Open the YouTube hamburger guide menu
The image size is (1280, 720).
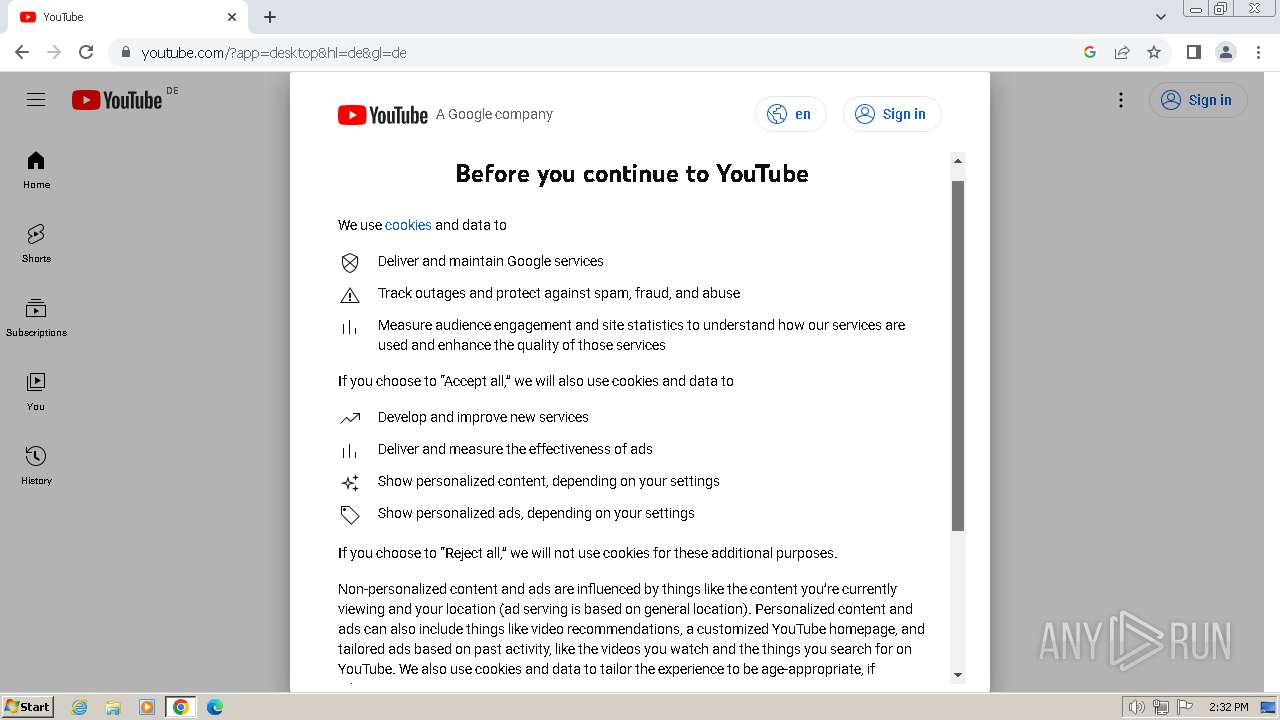point(36,100)
